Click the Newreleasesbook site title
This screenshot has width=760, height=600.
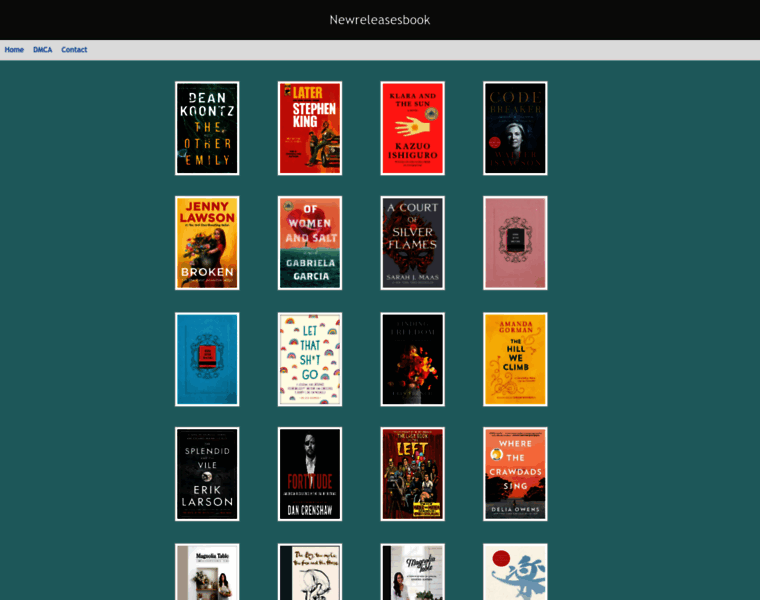coord(380,20)
